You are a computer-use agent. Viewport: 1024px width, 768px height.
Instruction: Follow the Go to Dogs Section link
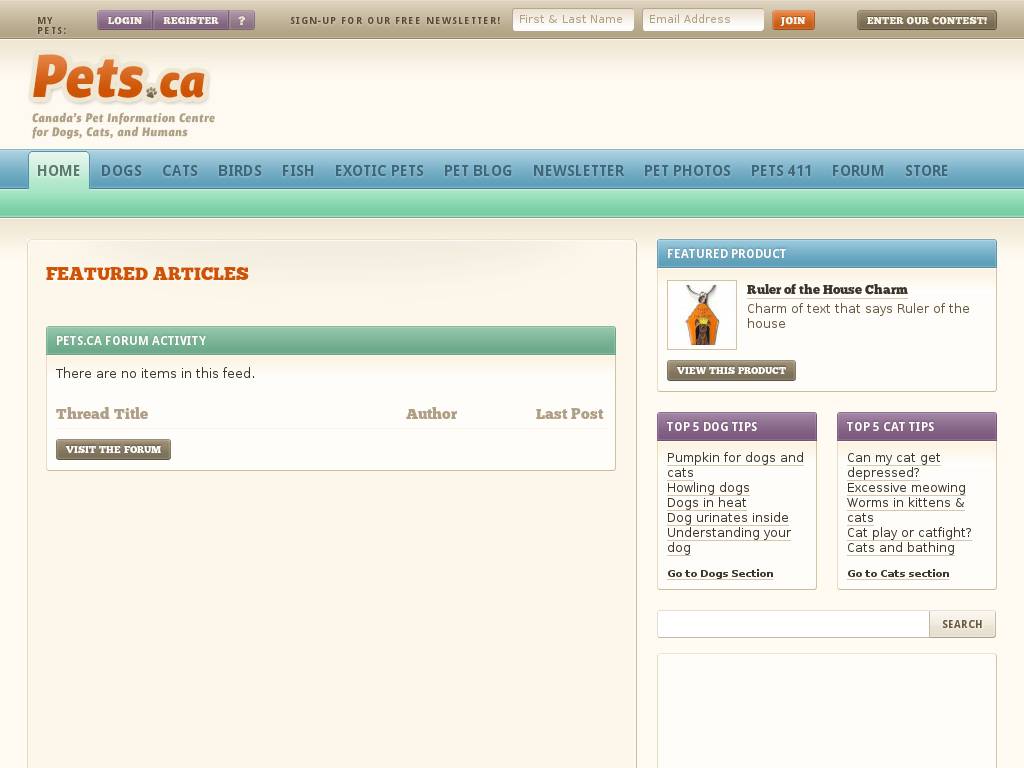pyautogui.click(x=720, y=574)
